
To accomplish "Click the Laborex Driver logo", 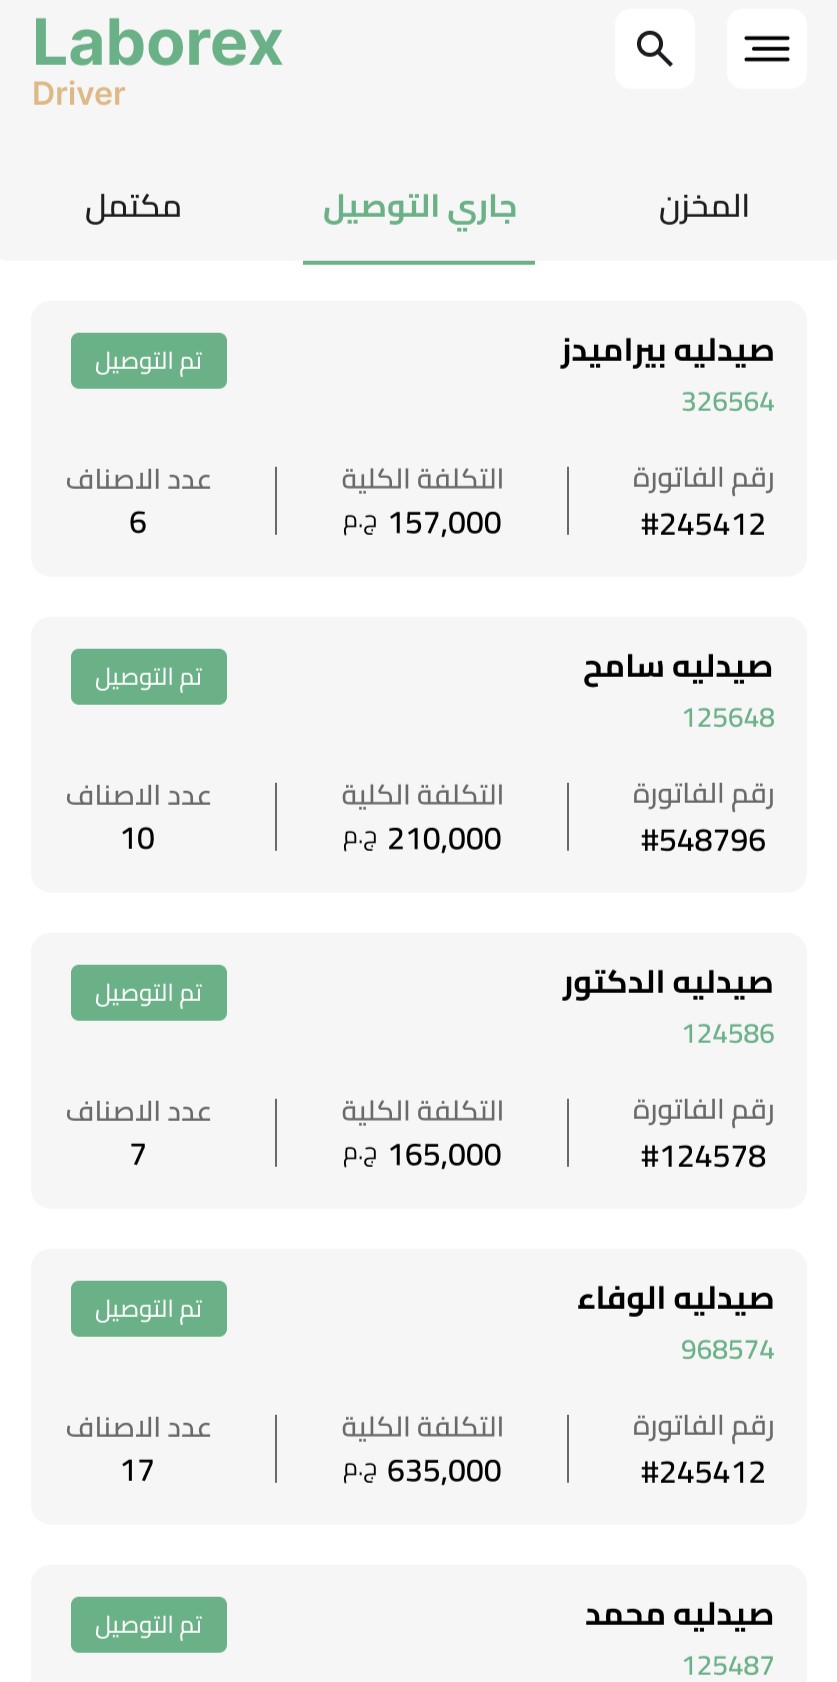I will pos(158,62).
